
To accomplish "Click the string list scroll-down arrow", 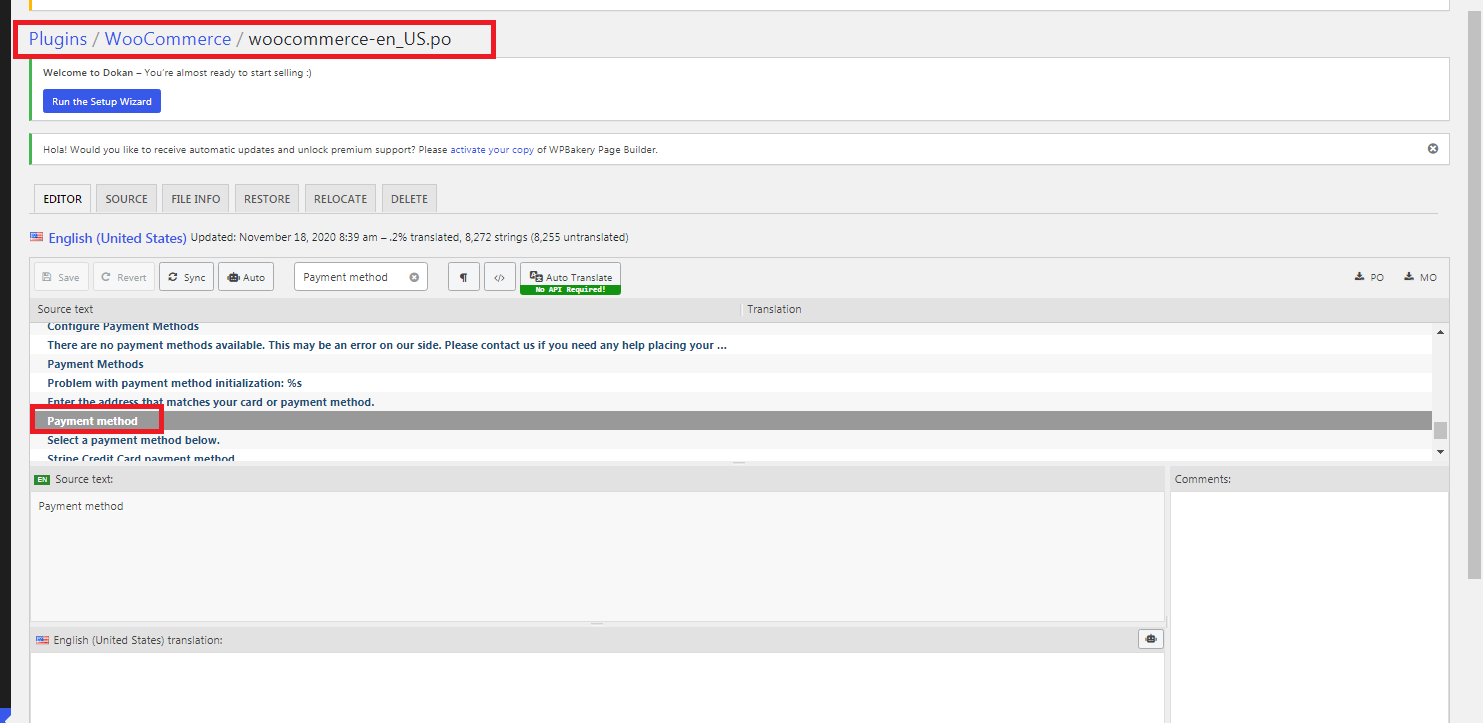I will coord(1440,452).
